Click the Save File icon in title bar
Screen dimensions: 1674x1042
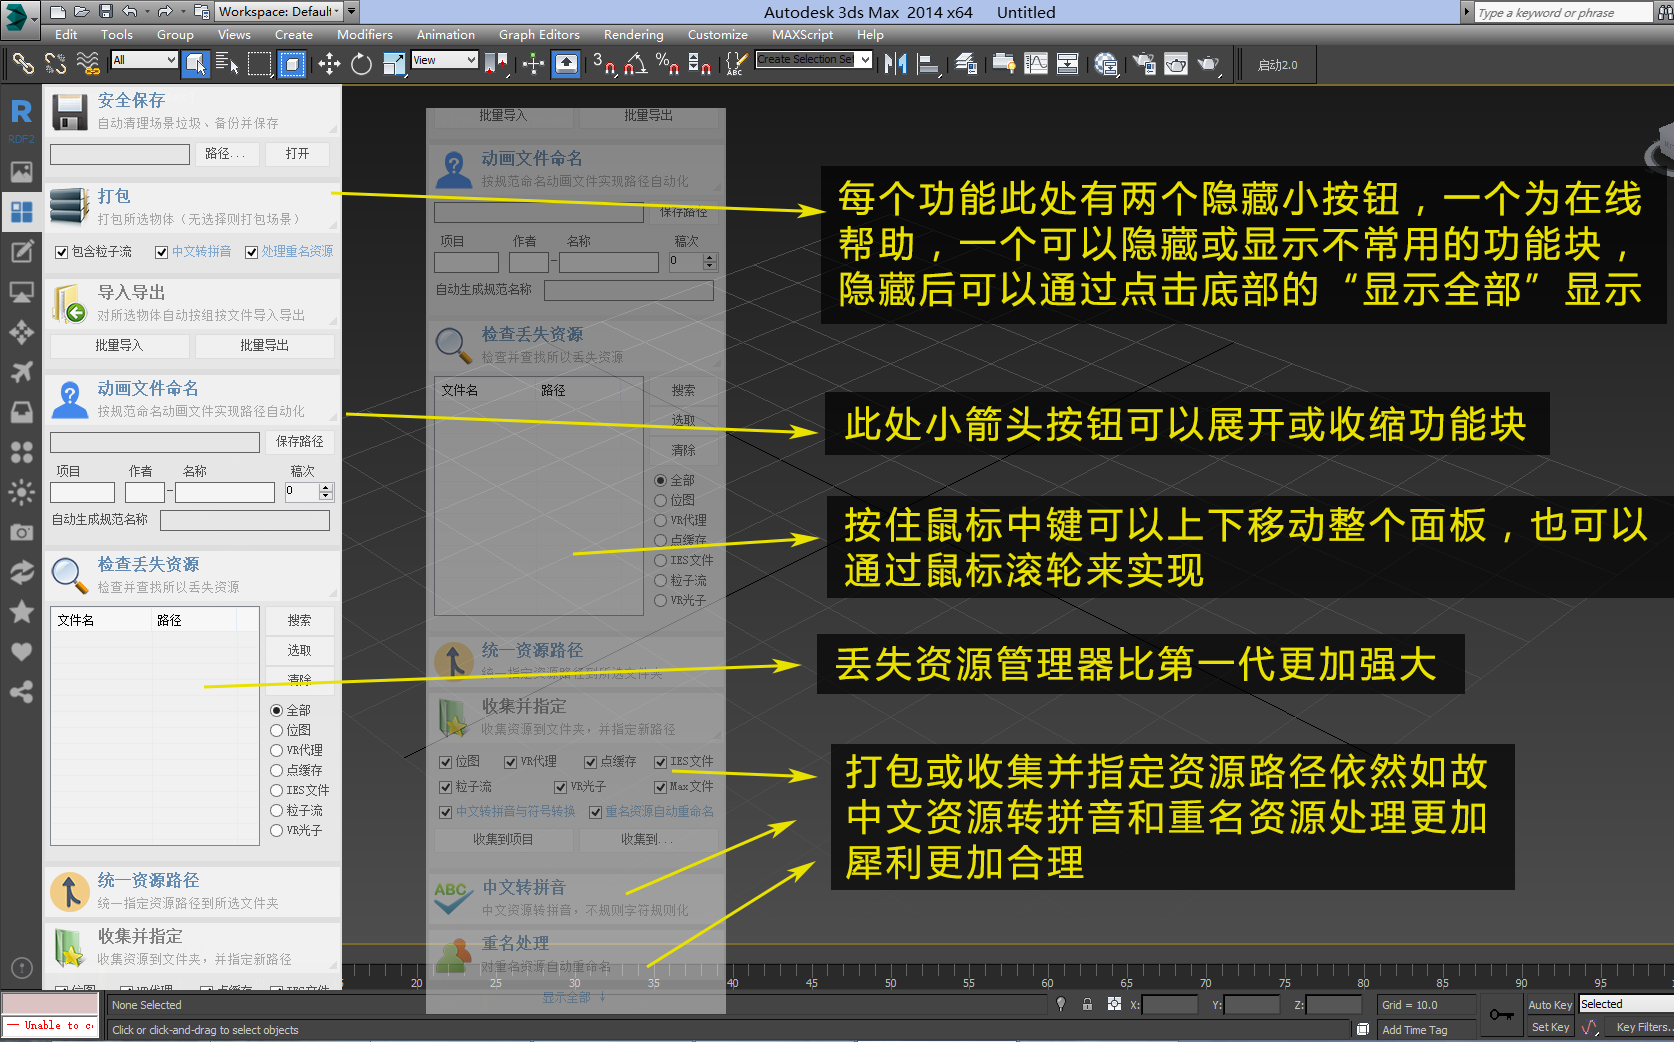105,12
